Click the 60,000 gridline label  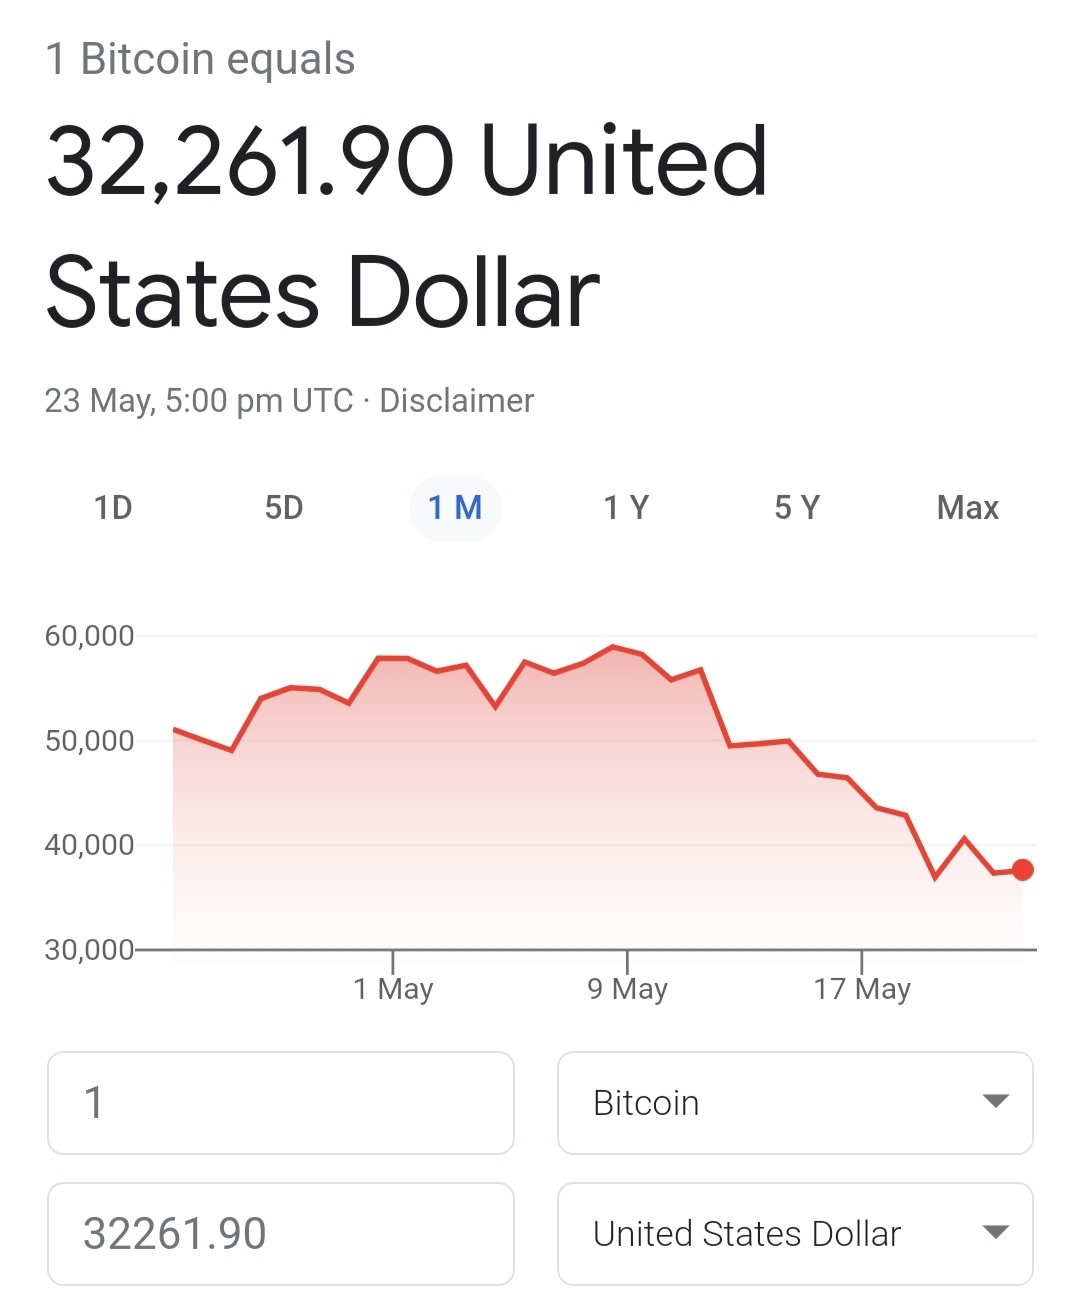[89, 636]
